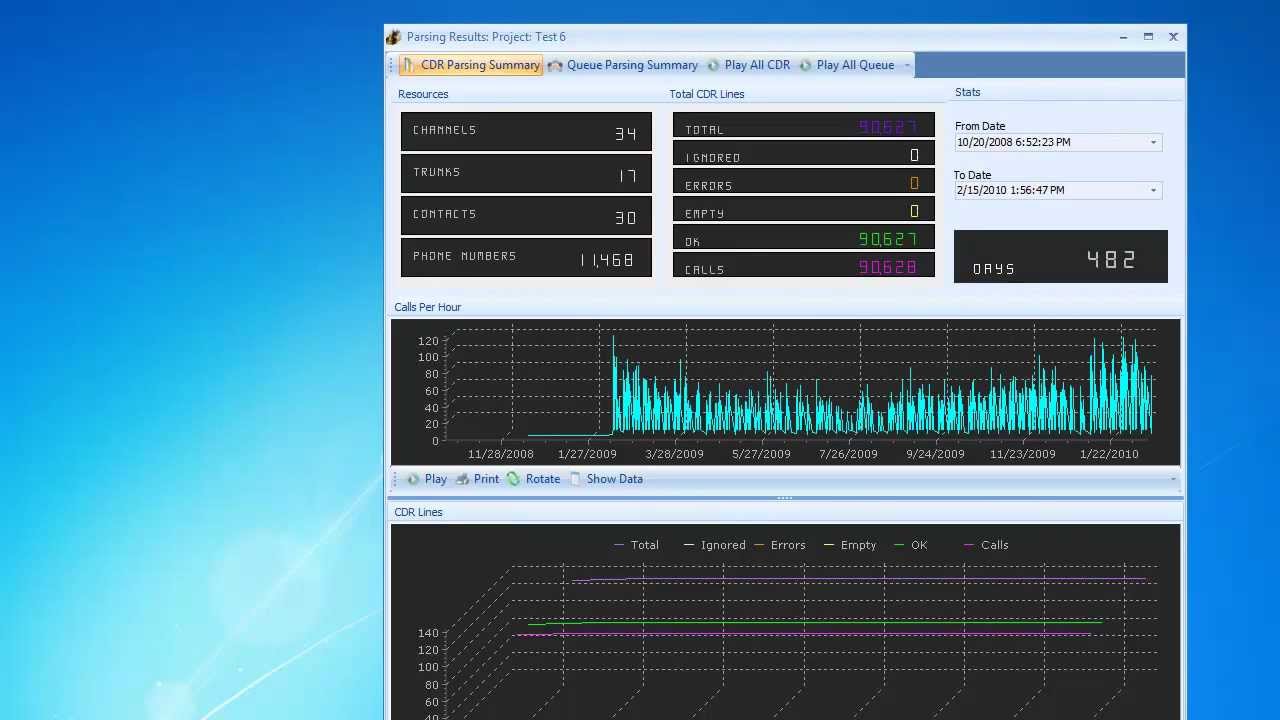The image size is (1280, 720).
Task: Open top toolbar overflow options arrow
Action: point(907,66)
